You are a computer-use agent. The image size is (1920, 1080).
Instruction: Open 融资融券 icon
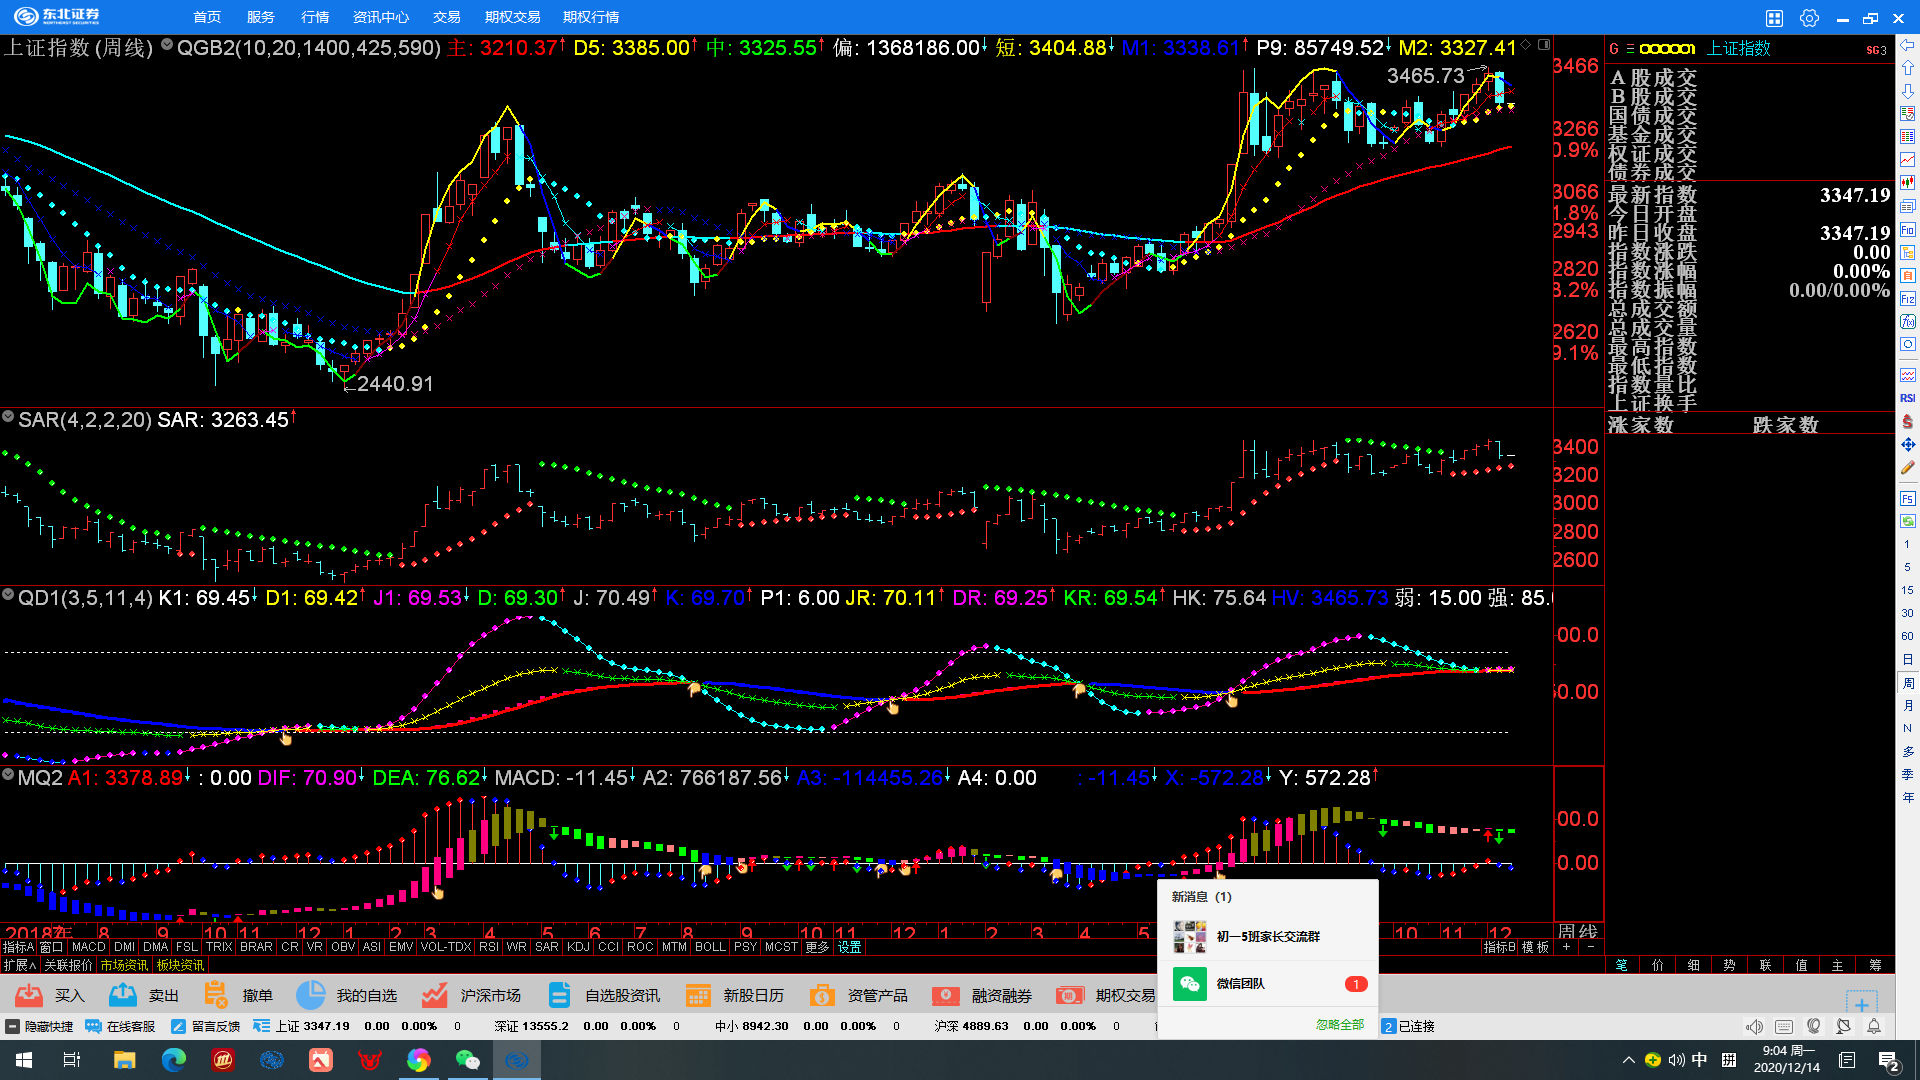(946, 995)
